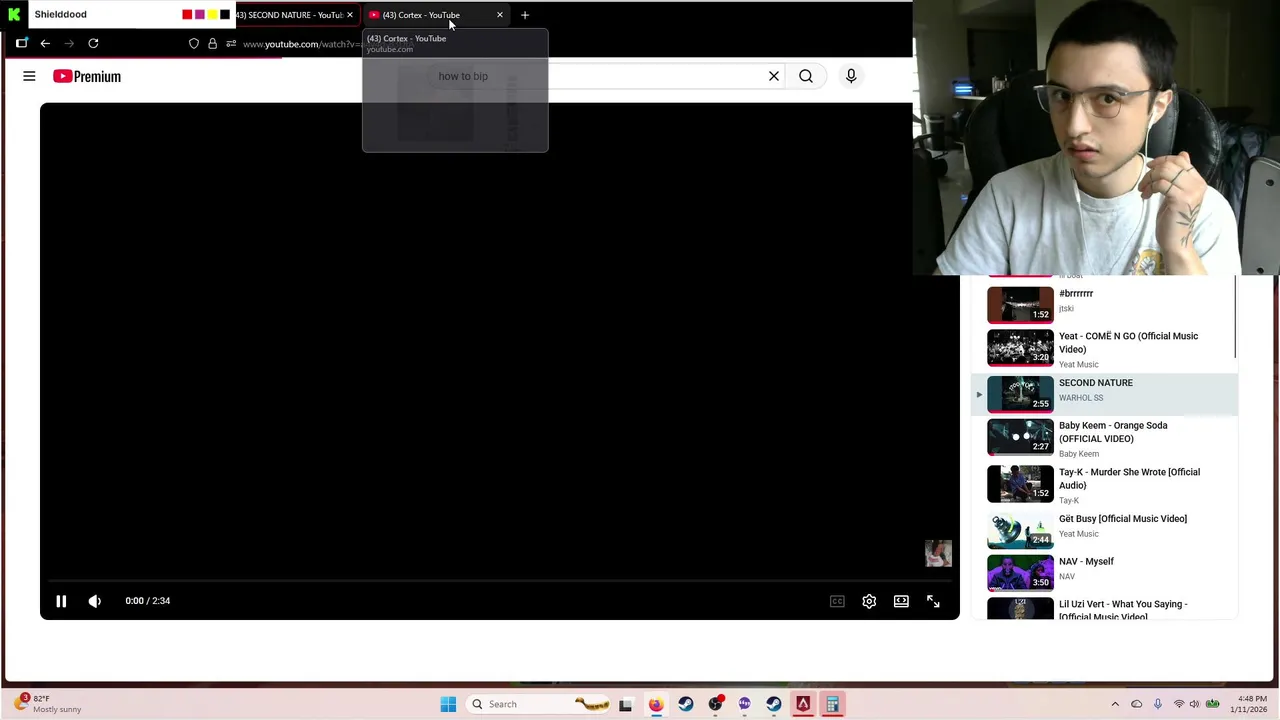Click the browser forward arrow

(x=69, y=43)
